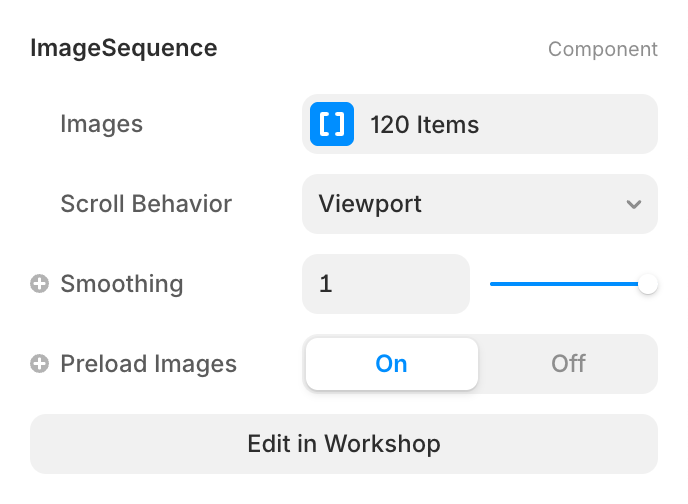Open the Viewport scroll behavior dropdown

pos(479,204)
